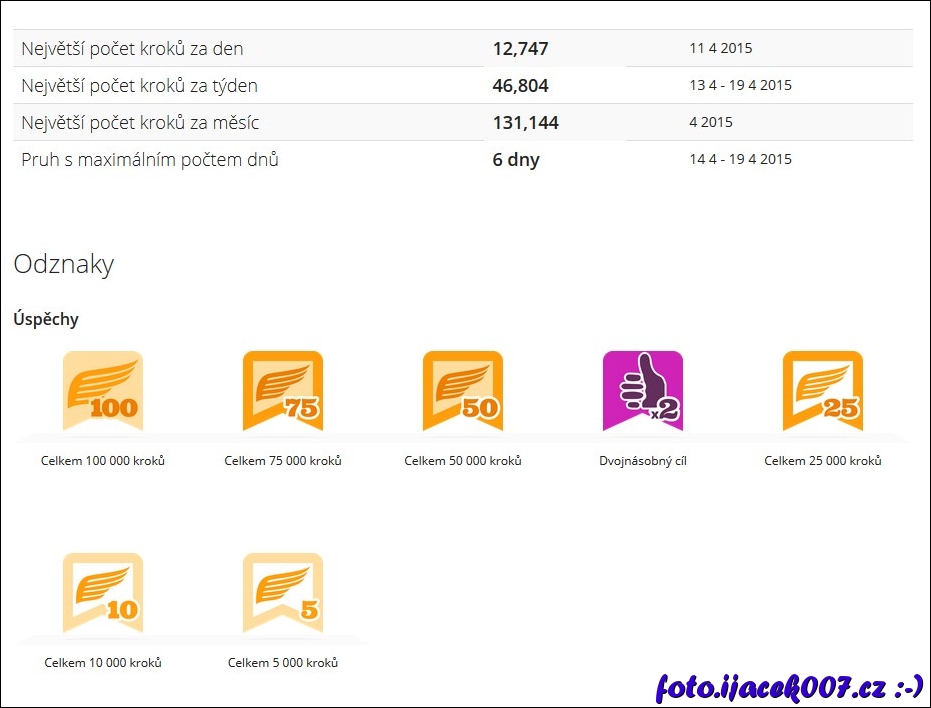Select the 75,000 steps badge icon

click(283, 391)
